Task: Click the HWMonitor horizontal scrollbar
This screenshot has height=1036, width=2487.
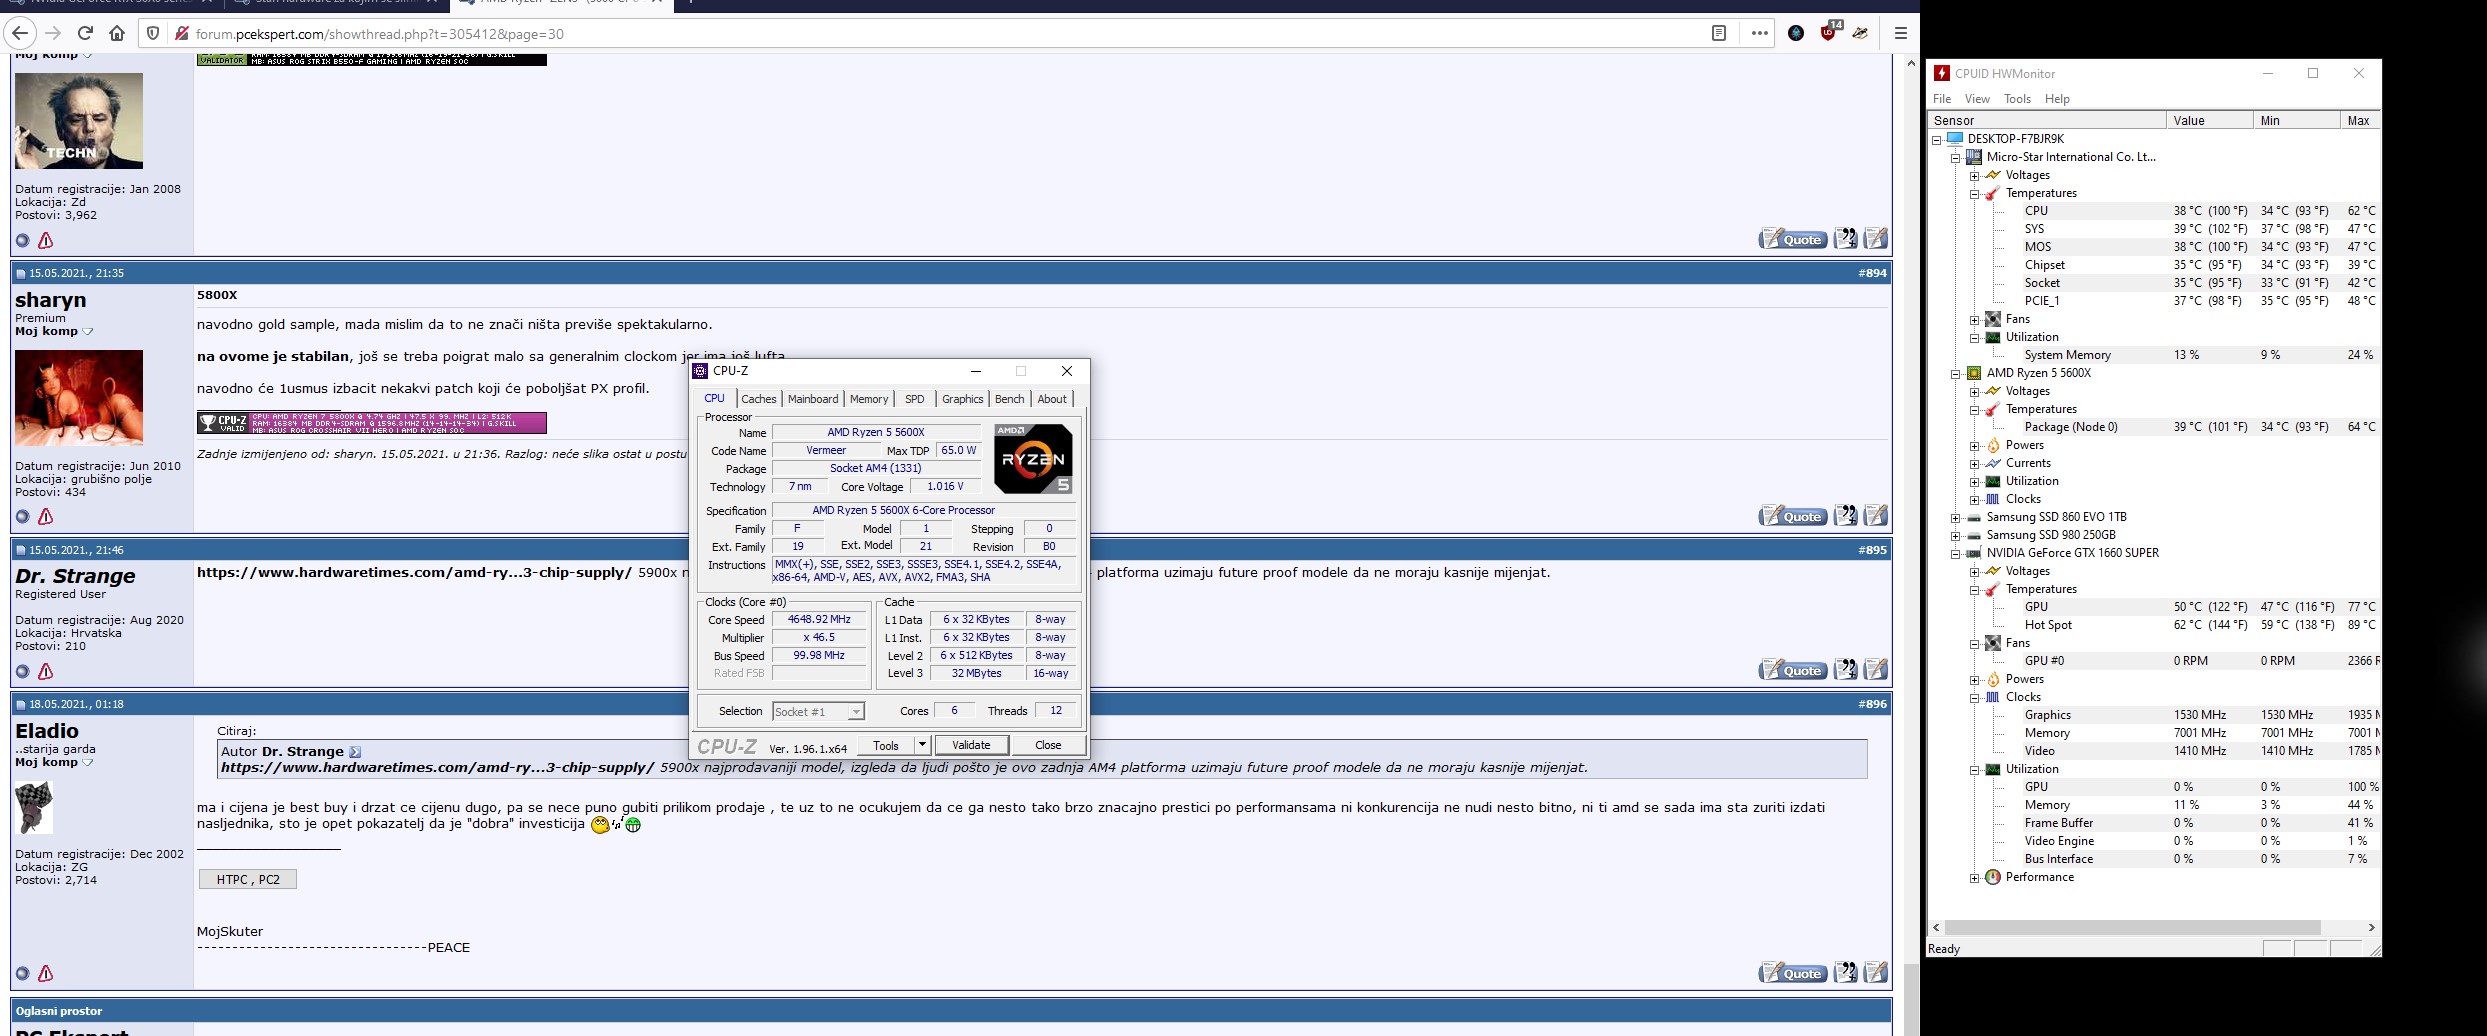Action: [2131, 927]
